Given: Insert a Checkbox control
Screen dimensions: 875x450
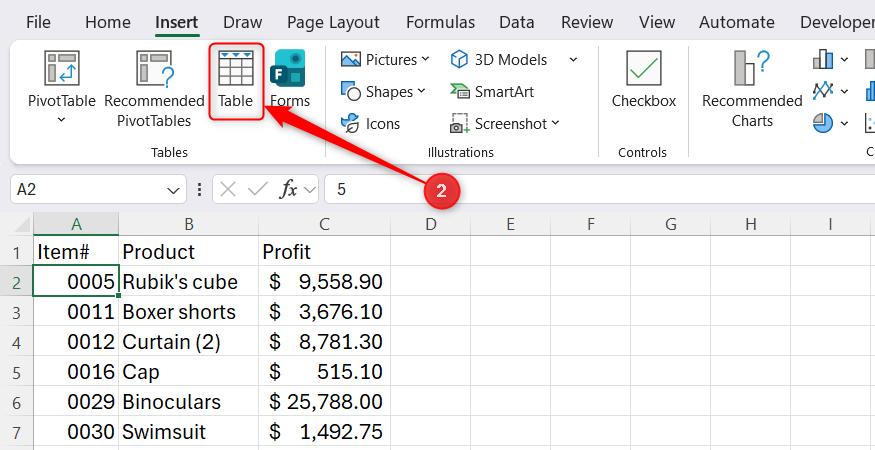Looking at the screenshot, I should coord(644,79).
